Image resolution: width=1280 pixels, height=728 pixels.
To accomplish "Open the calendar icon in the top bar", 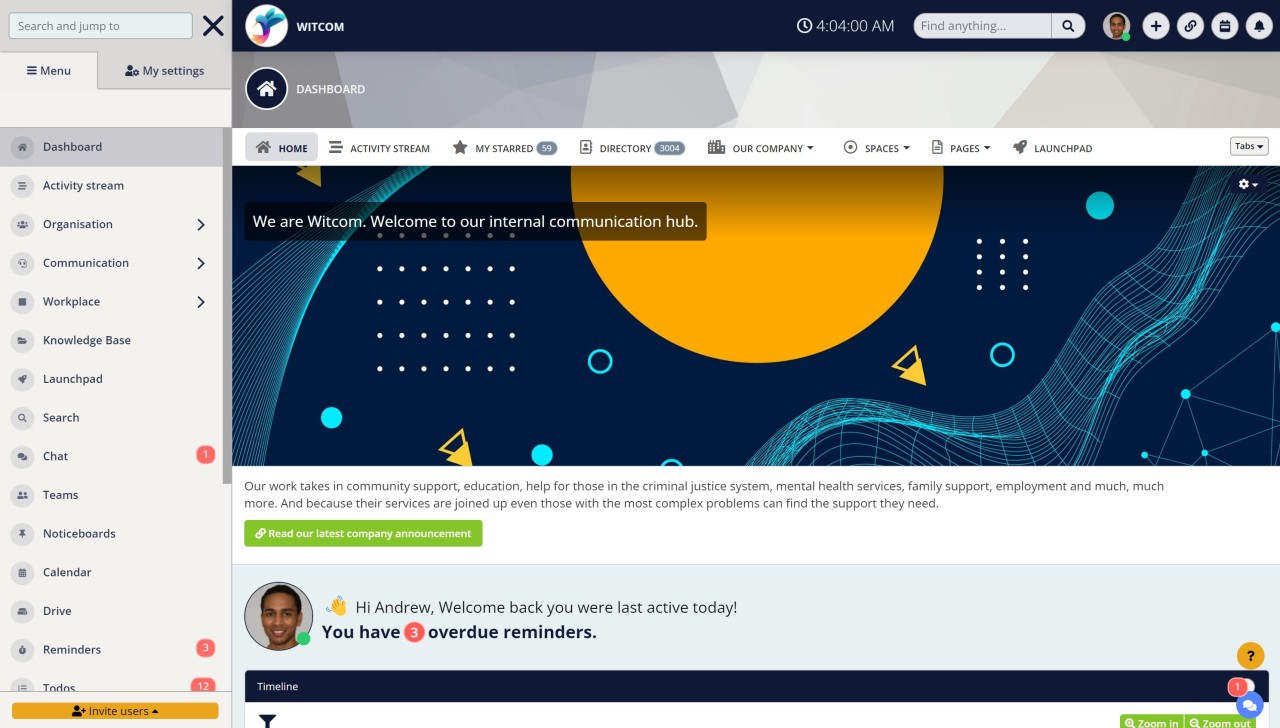I will click(1224, 25).
